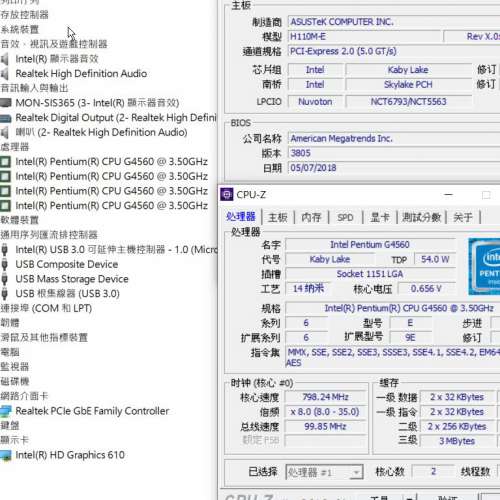Click the American Megatrends Inc. BIOS field
This screenshot has width=500, height=500.
click(394, 138)
